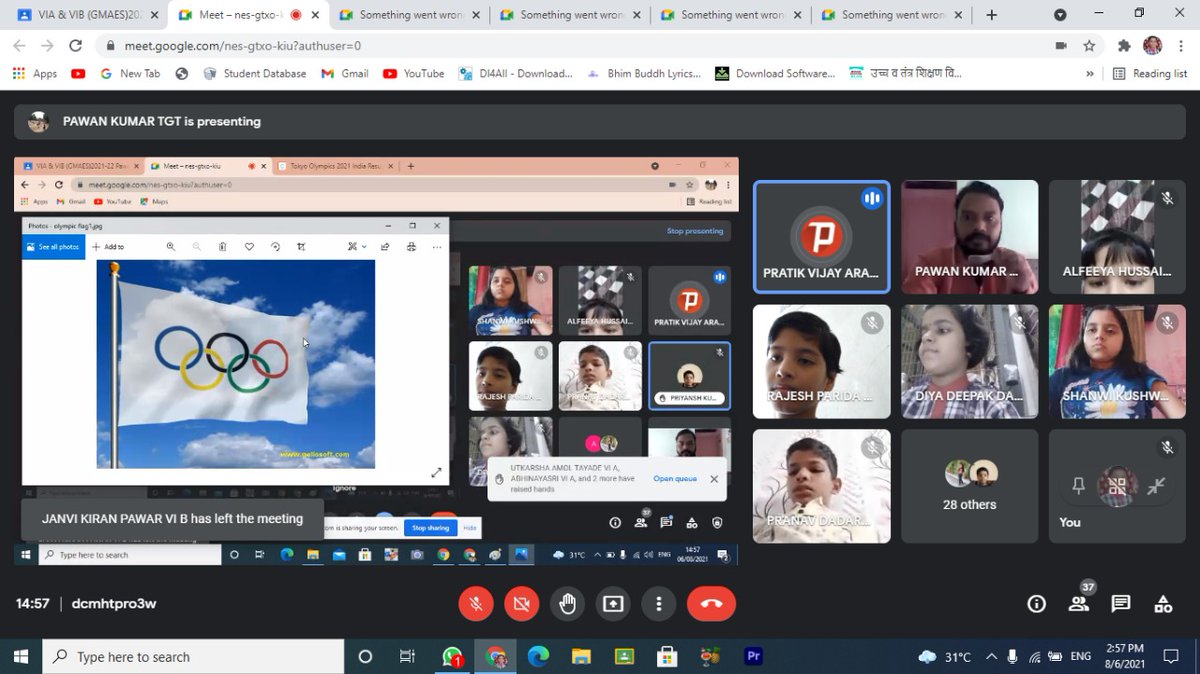
Task: Click the Present now screen-share icon
Action: (x=612, y=603)
